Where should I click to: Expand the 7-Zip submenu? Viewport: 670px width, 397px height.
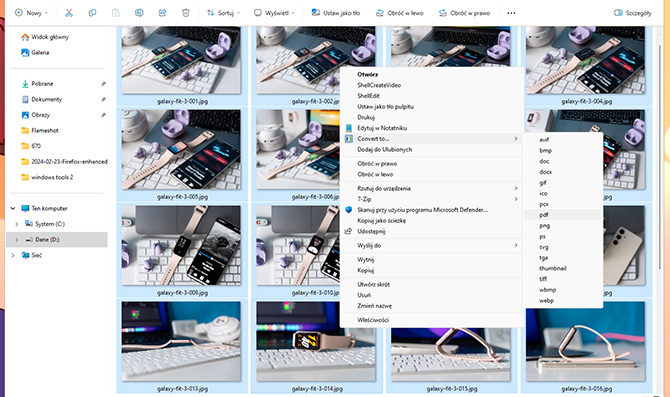(432, 199)
